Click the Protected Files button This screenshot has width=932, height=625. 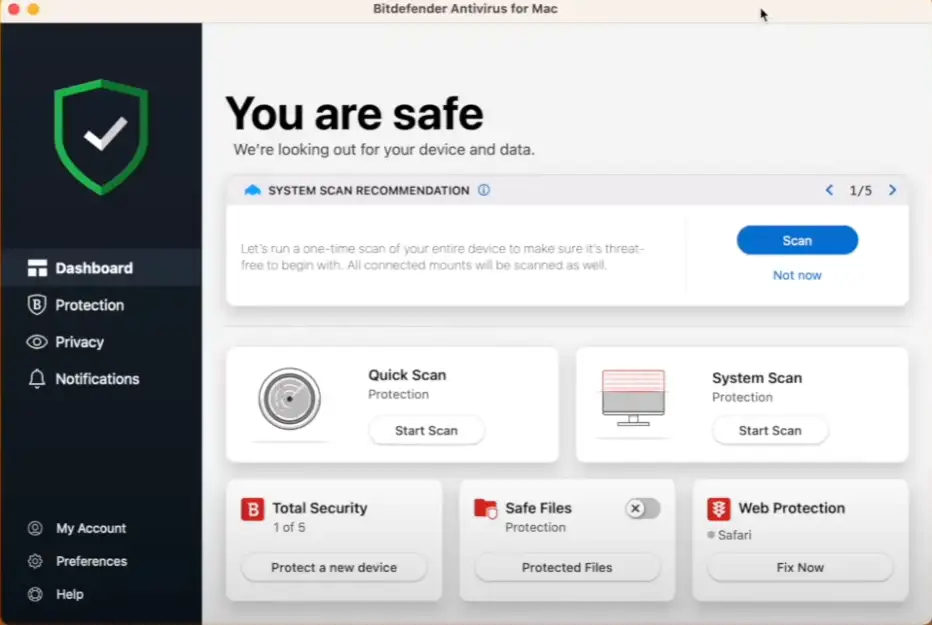coord(567,567)
